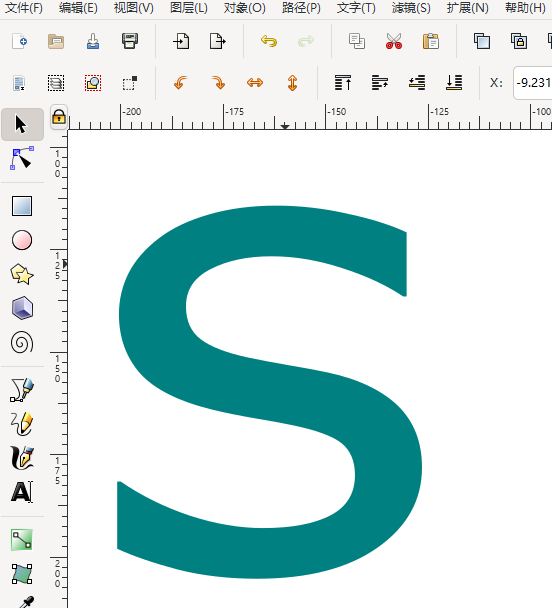This screenshot has width=552, height=608.
Task: Click the import file icon
Action: [x=181, y=41]
